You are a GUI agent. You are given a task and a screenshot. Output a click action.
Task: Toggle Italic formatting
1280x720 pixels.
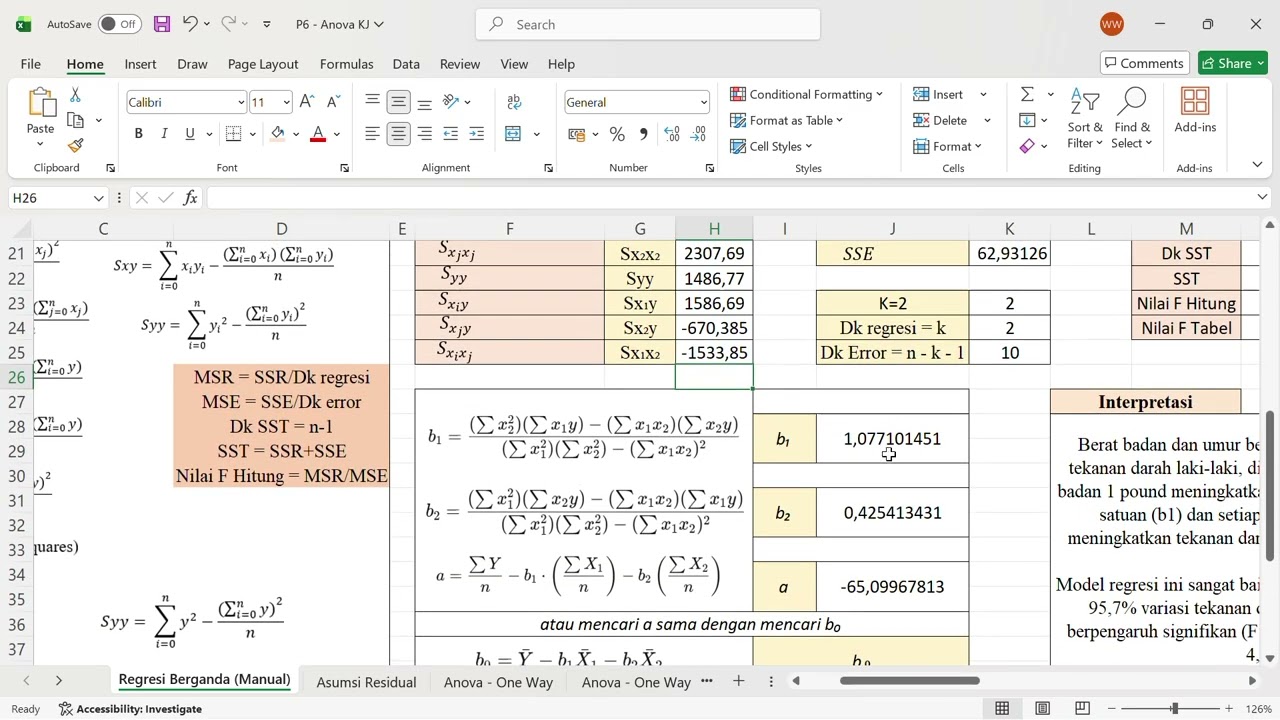(164, 134)
